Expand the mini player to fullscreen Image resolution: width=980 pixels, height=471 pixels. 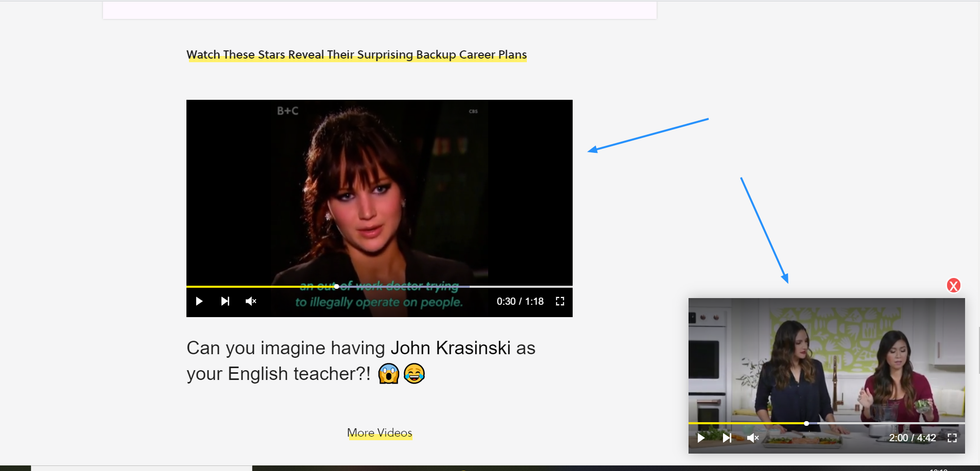pyautogui.click(x=952, y=437)
